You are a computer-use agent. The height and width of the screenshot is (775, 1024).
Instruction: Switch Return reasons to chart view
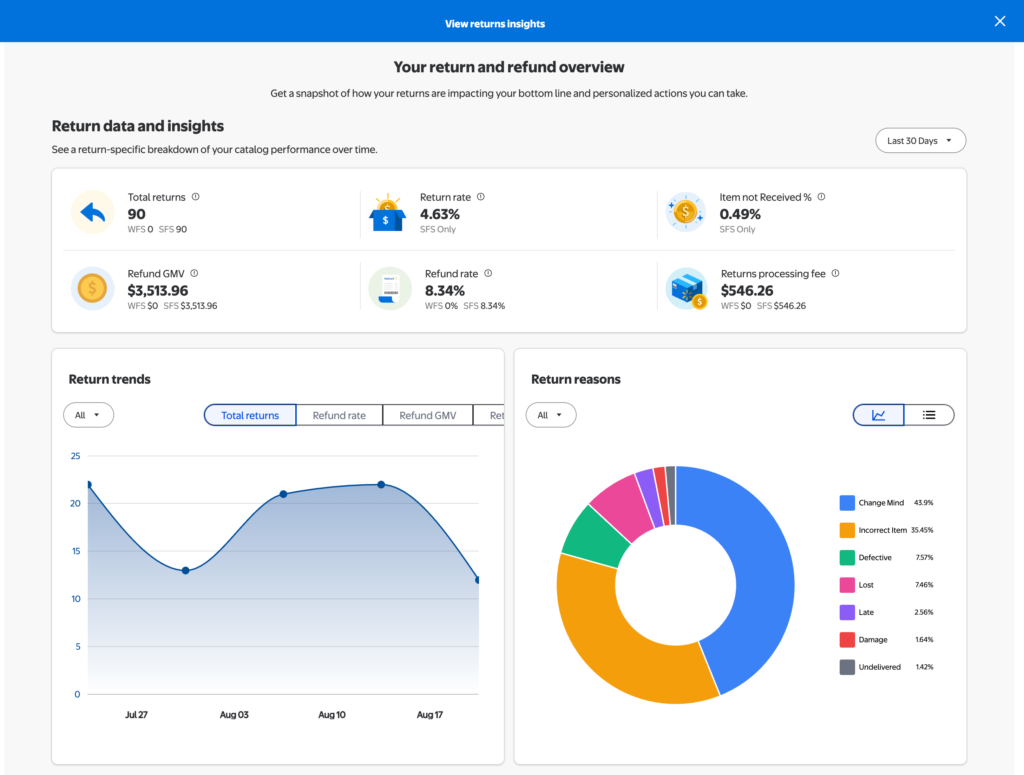coord(878,415)
